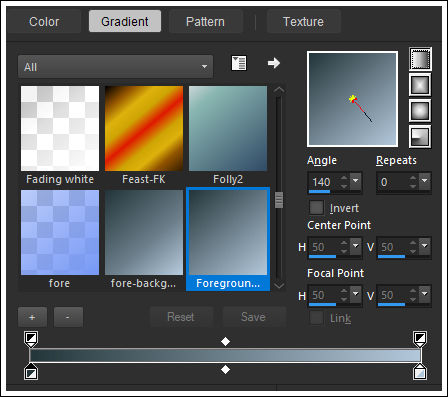Click the Repeats spinner arrows
Image resolution: width=448 pixels, height=397 pixels.
click(413, 182)
